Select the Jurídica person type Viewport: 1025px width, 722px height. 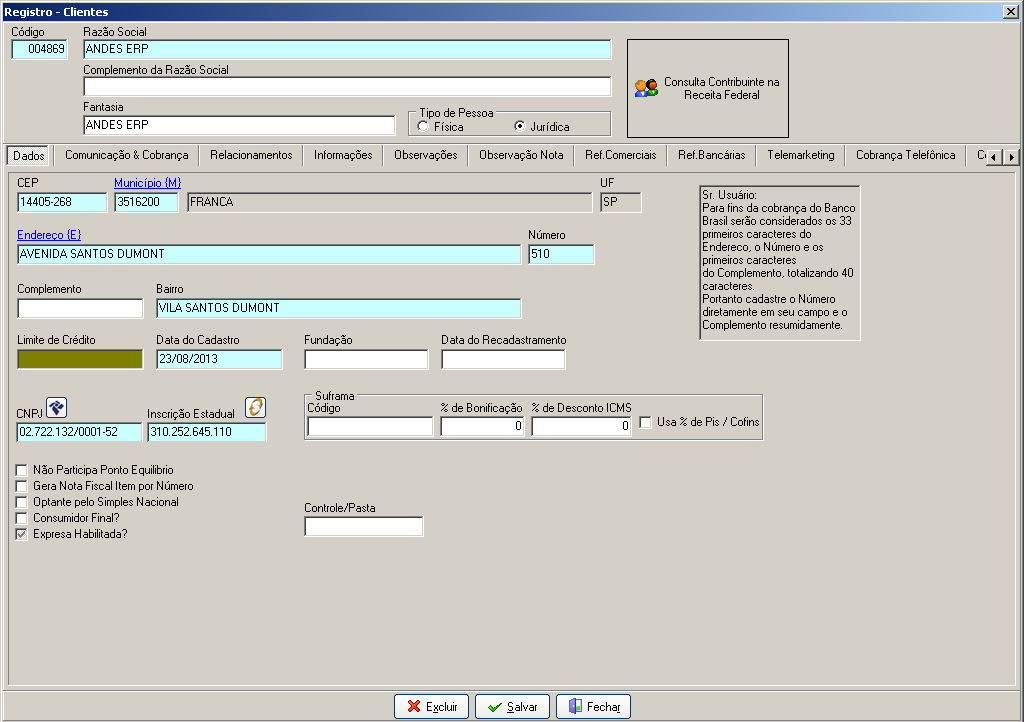point(520,126)
